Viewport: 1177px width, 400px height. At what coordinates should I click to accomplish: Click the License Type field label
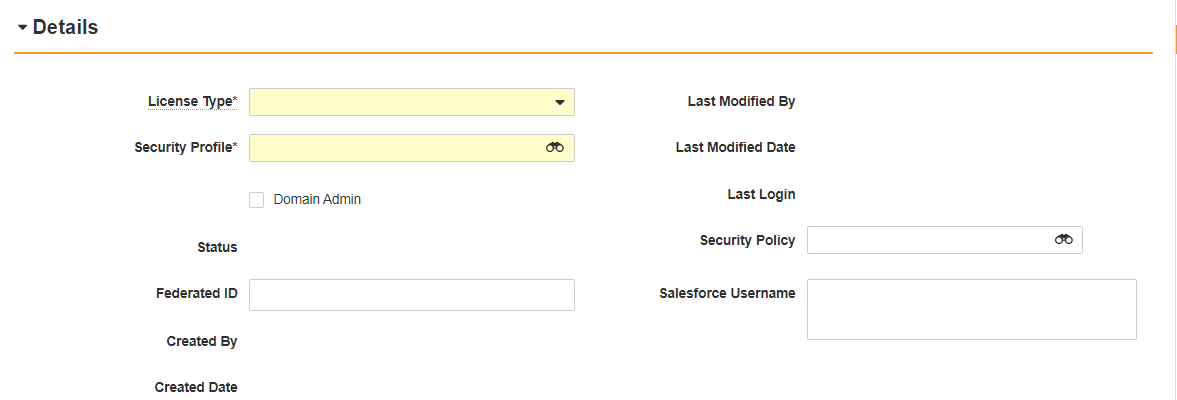tap(190, 101)
